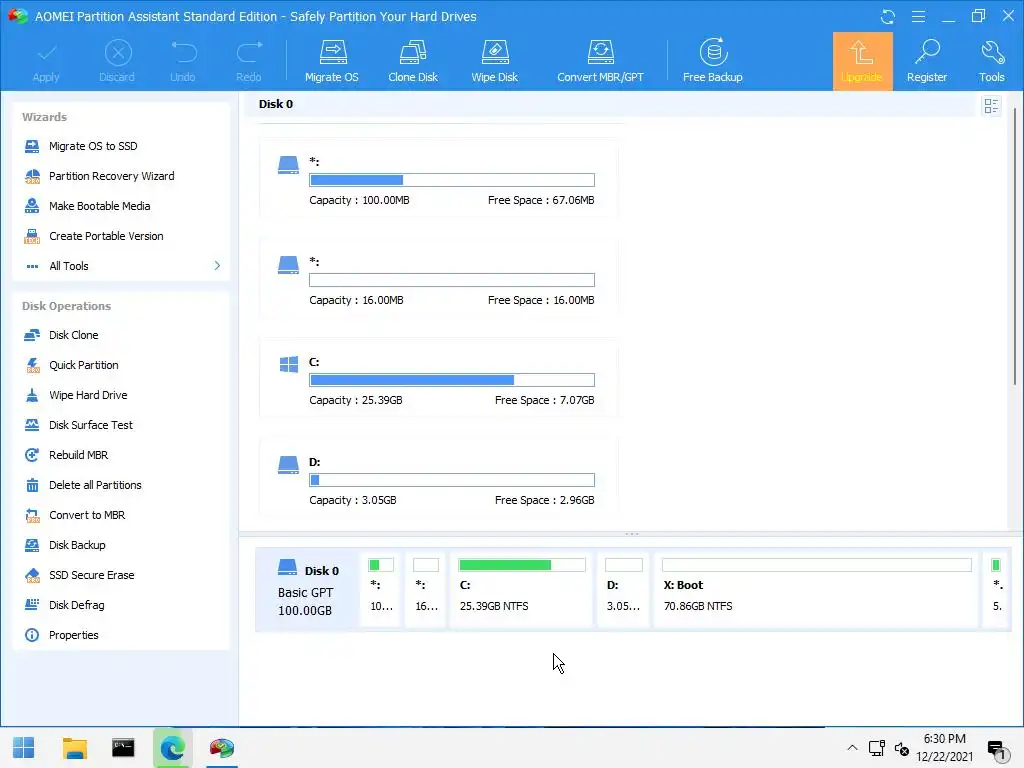Image resolution: width=1024 pixels, height=768 pixels.
Task: Click the D: partition usage bar
Action: pyautogui.click(x=452, y=480)
